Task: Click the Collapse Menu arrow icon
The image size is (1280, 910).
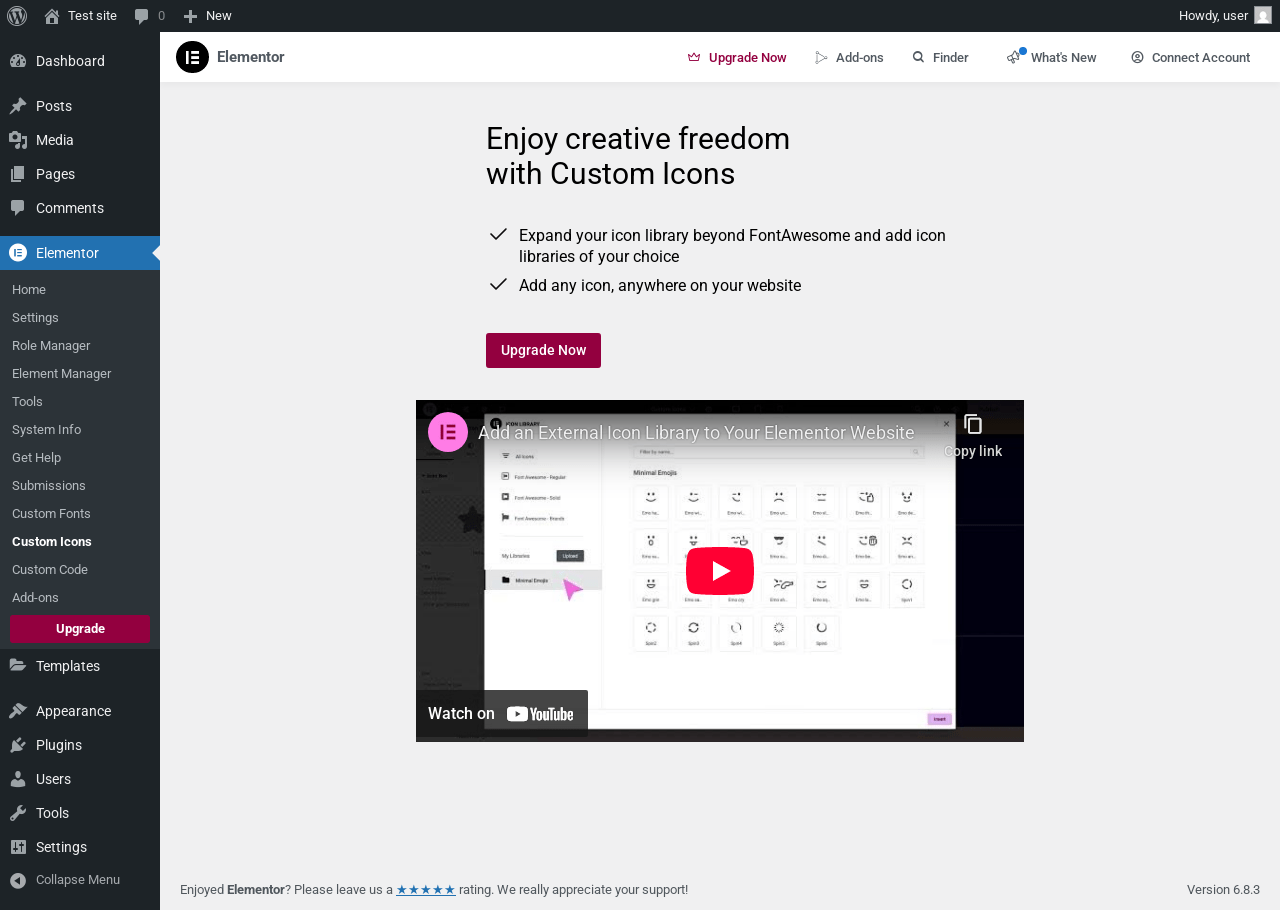Action: tap(18, 880)
